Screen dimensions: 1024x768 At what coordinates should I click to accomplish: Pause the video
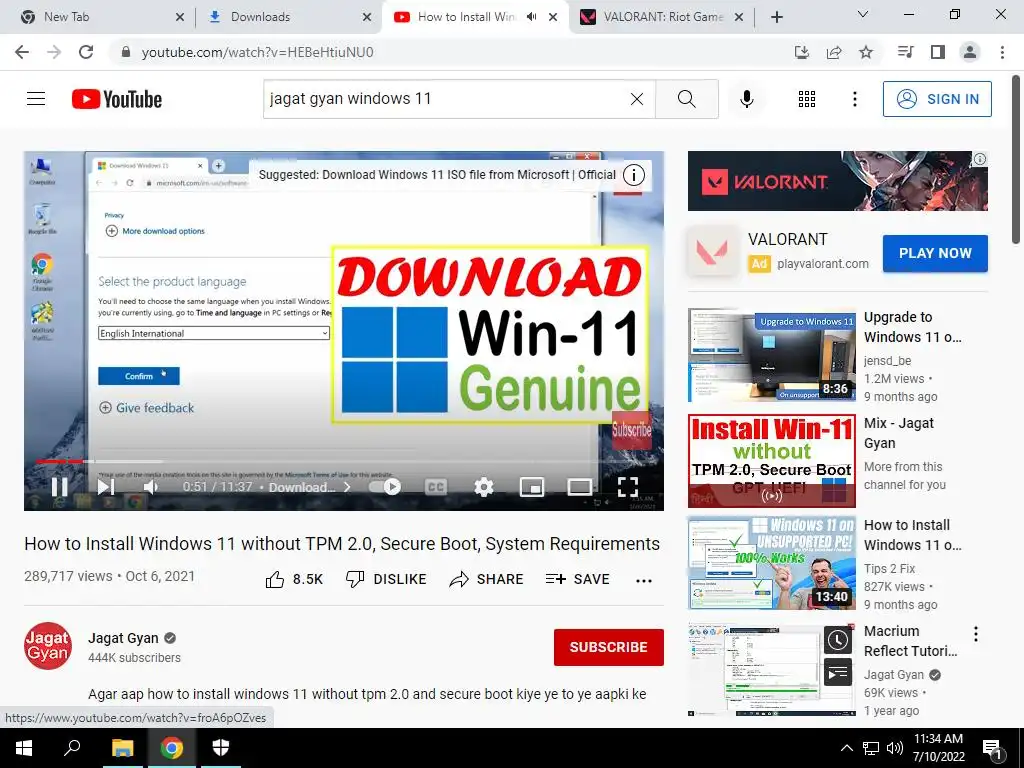(59, 487)
